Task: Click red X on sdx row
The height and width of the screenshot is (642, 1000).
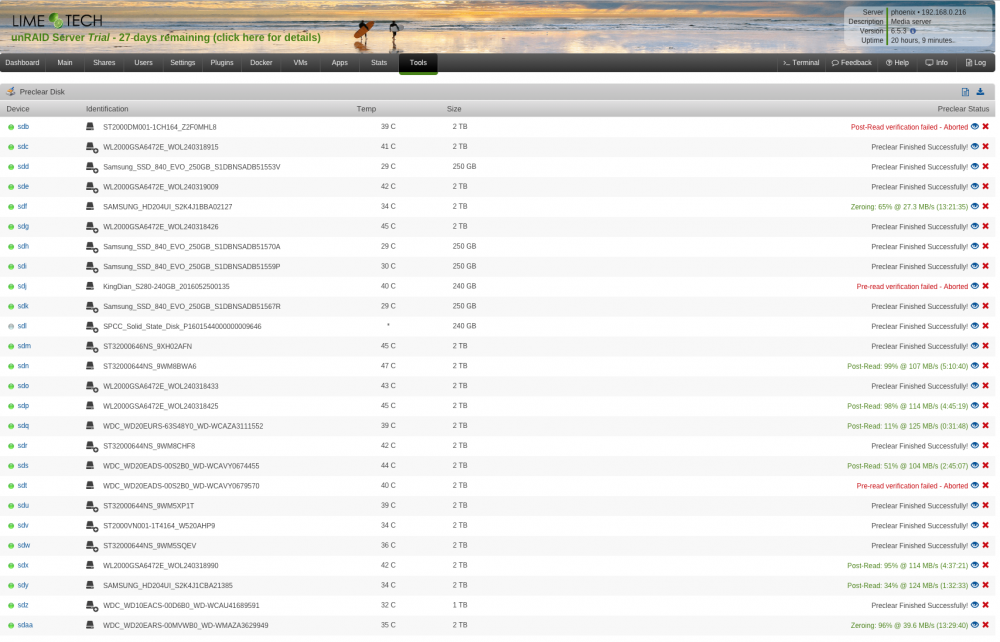Action: [x=985, y=565]
